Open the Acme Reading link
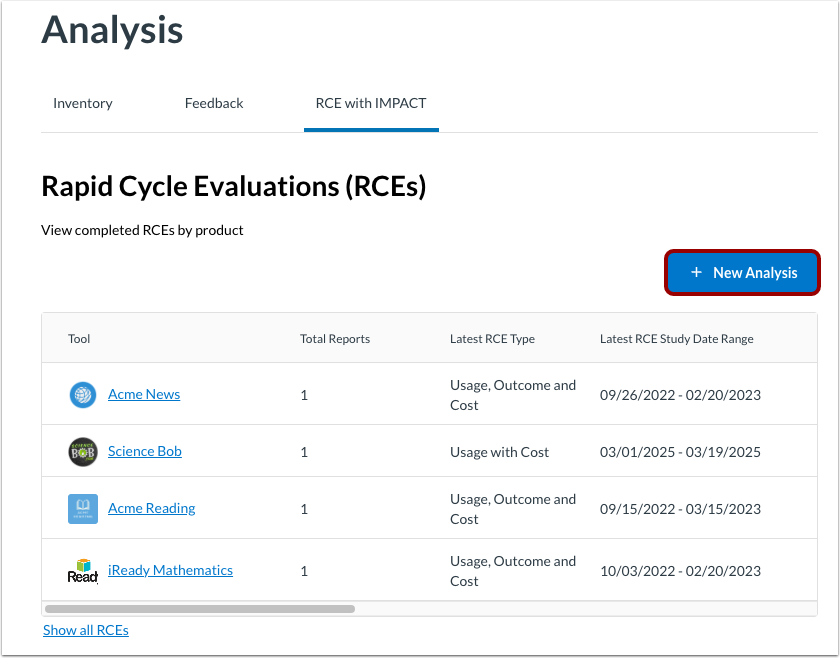Screen dimensions: 840x658 click(152, 508)
